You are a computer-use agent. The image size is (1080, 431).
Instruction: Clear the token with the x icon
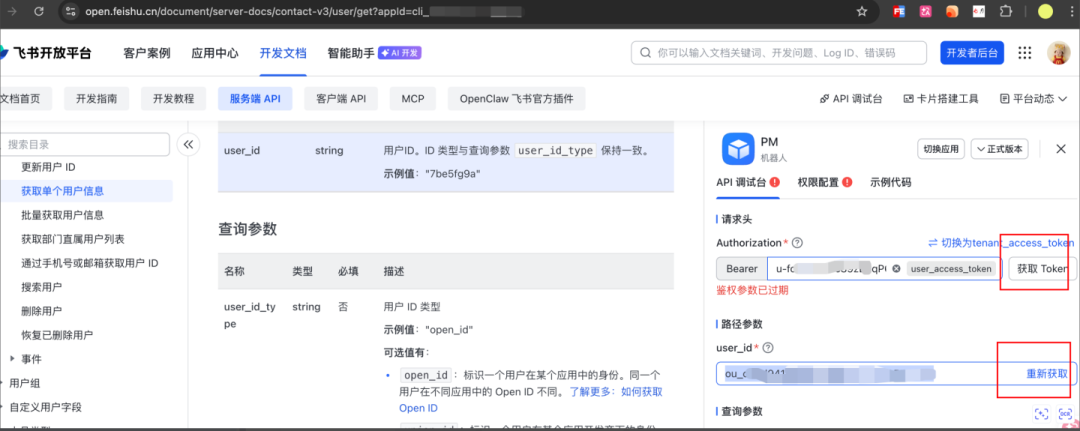pyautogui.click(x=896, y=269)
